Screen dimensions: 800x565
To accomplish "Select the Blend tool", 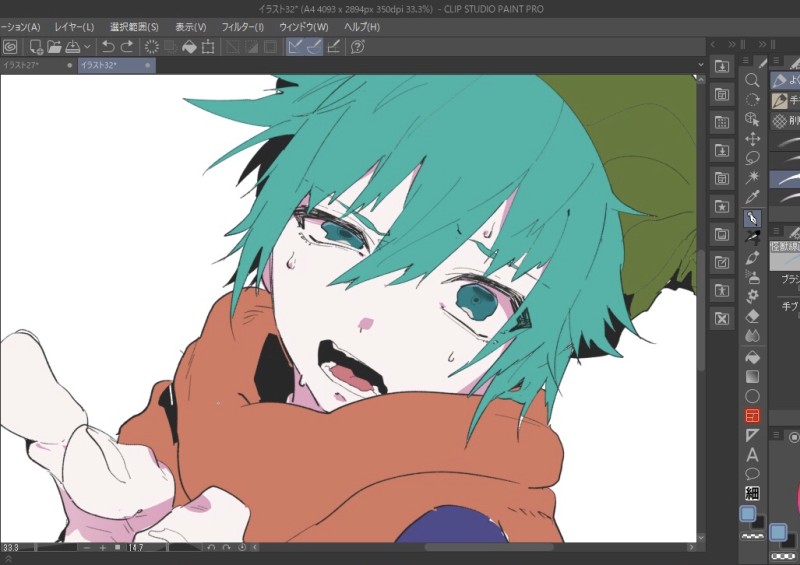I will pyautogui.click(x=752, y=336).
